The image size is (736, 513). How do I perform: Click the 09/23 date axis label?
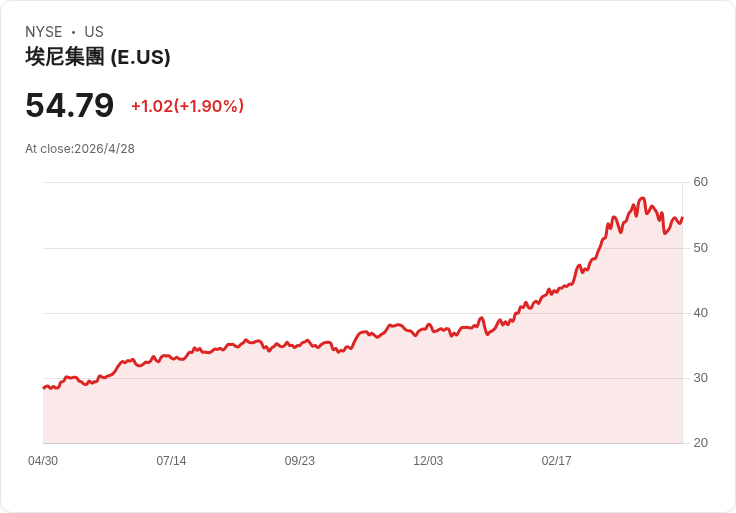(299, 460)
